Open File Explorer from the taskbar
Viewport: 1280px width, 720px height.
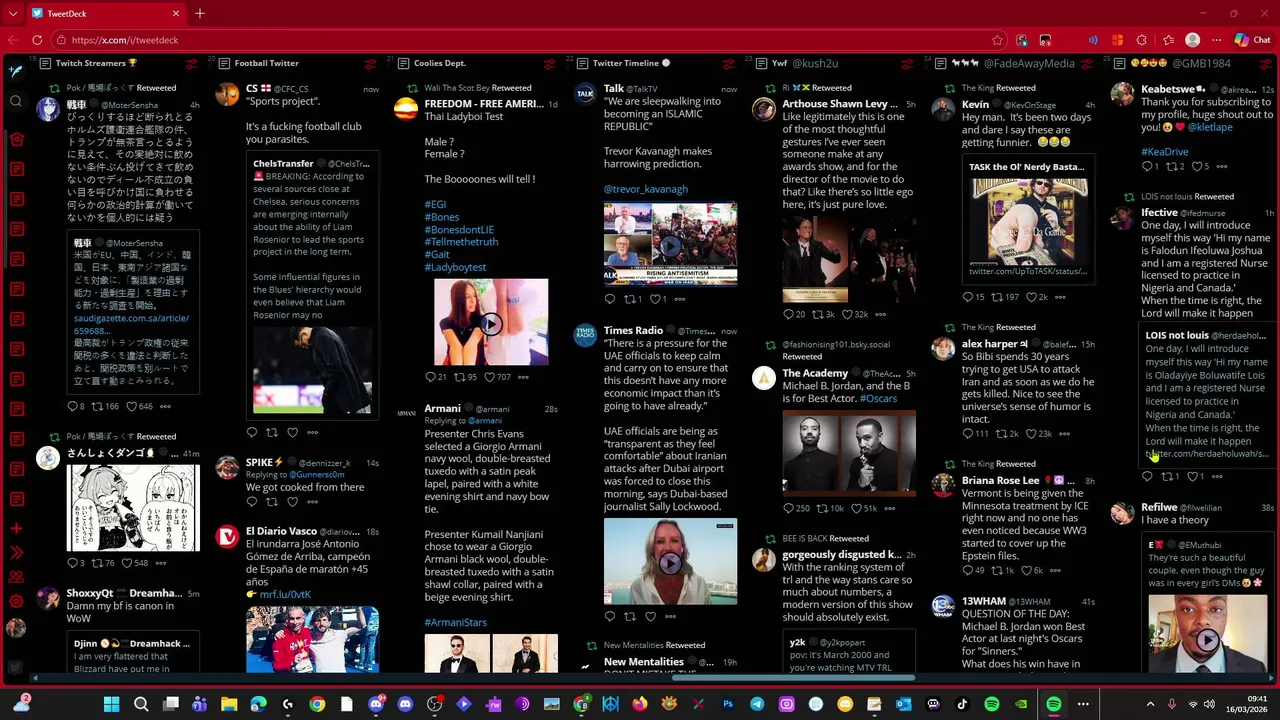(229, 704)
